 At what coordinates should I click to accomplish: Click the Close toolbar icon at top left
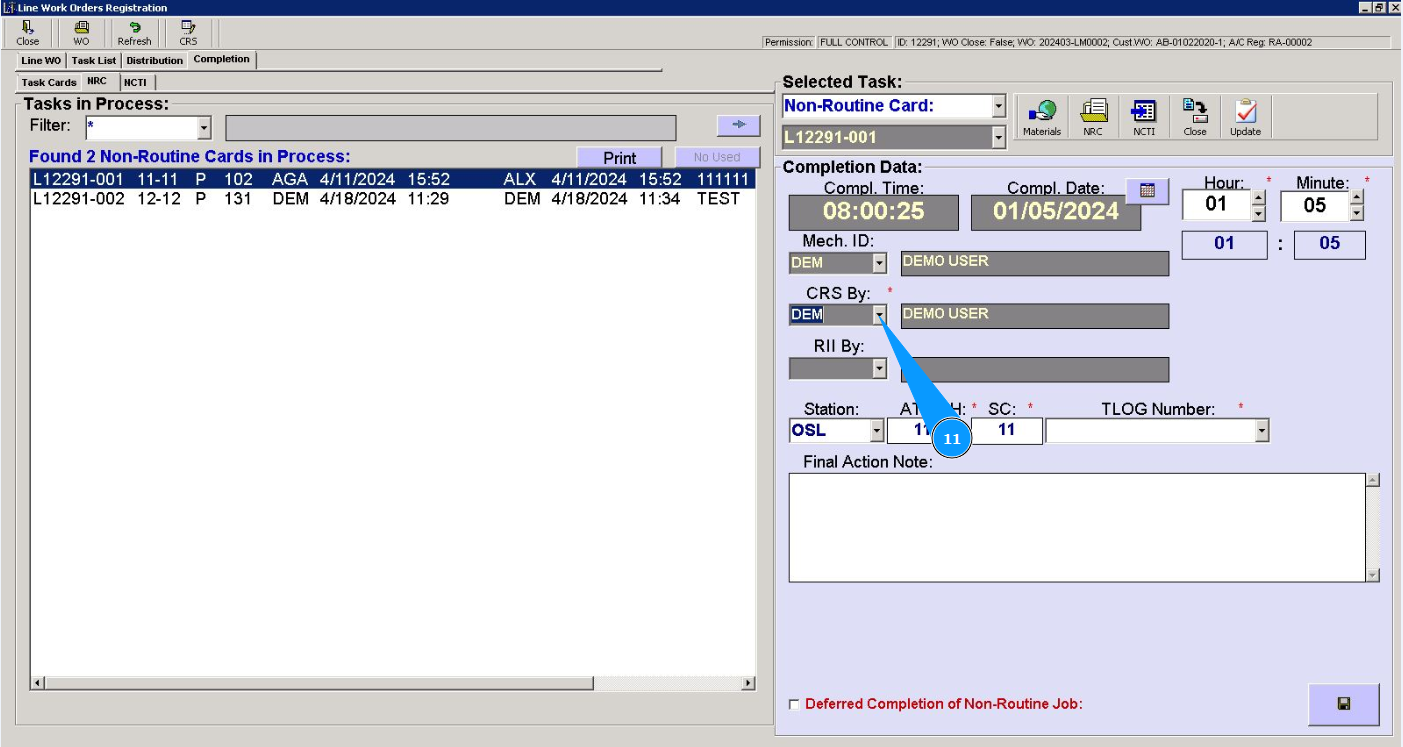pyautogui.click(x=28, y=33)
